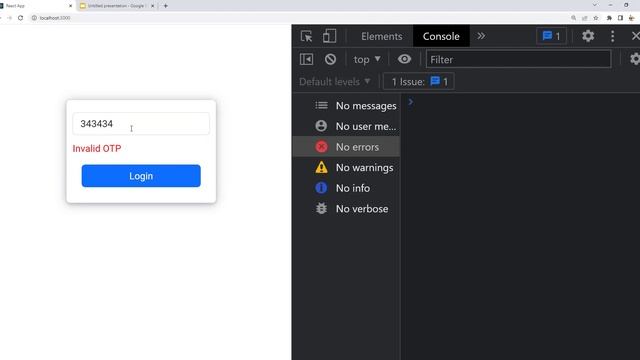Image resolution: width=640 pixels, height=360 pixels.
Task: Click the console prompt chevron
Action: (411, 102)
